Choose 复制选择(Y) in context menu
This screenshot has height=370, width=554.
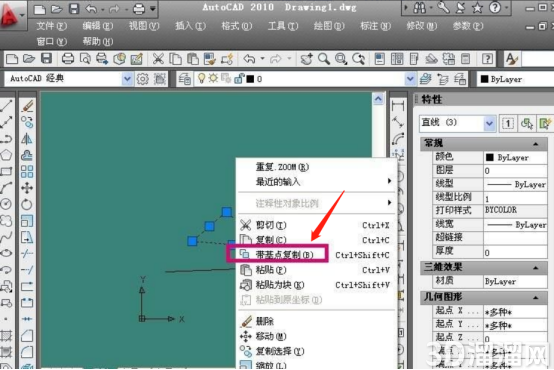(x=316, y=351)
